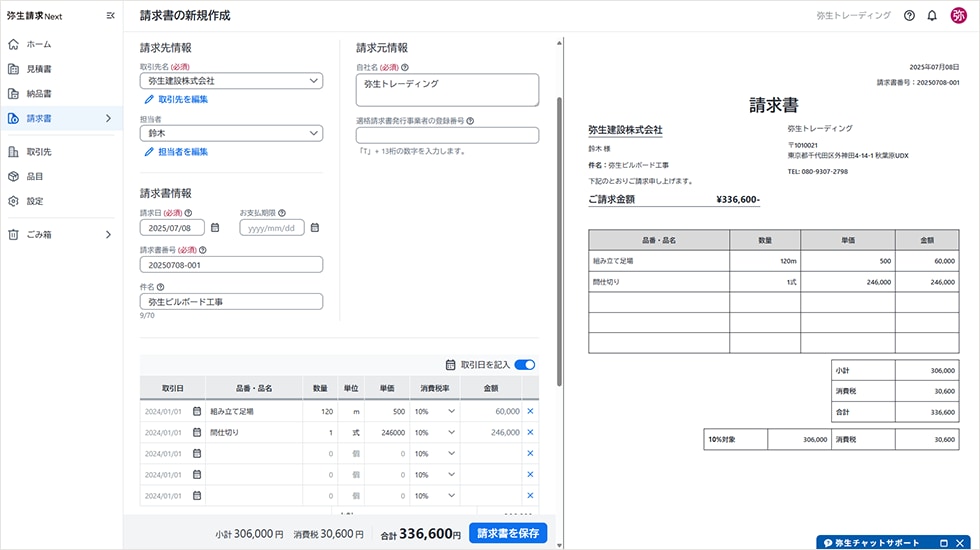980x550 pixels.
Task: Open the calendar picker for 請求日
Action: pyautogui.click(x=214, y=228)
